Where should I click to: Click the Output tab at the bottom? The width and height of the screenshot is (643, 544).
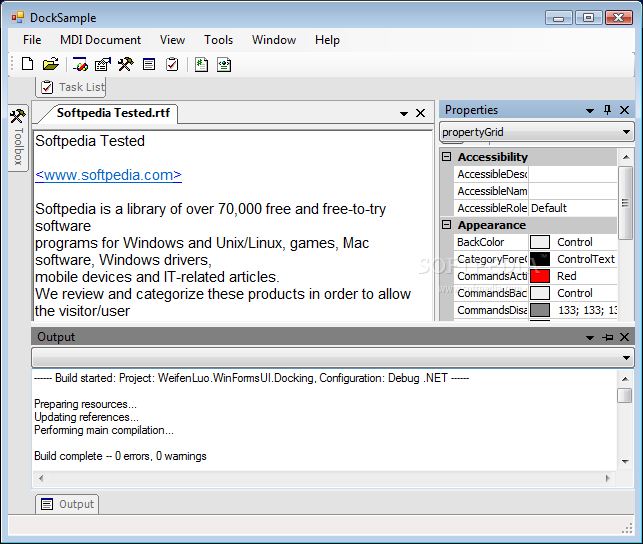pyautogui.click(x=67, y=504)
